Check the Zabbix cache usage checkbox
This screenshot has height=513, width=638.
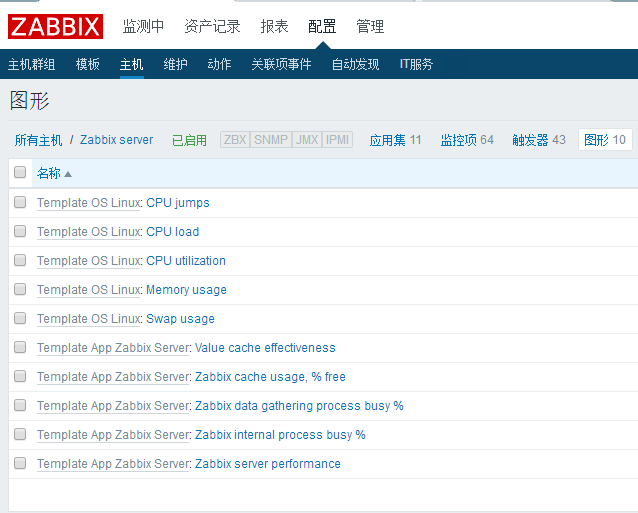[20, 376]
